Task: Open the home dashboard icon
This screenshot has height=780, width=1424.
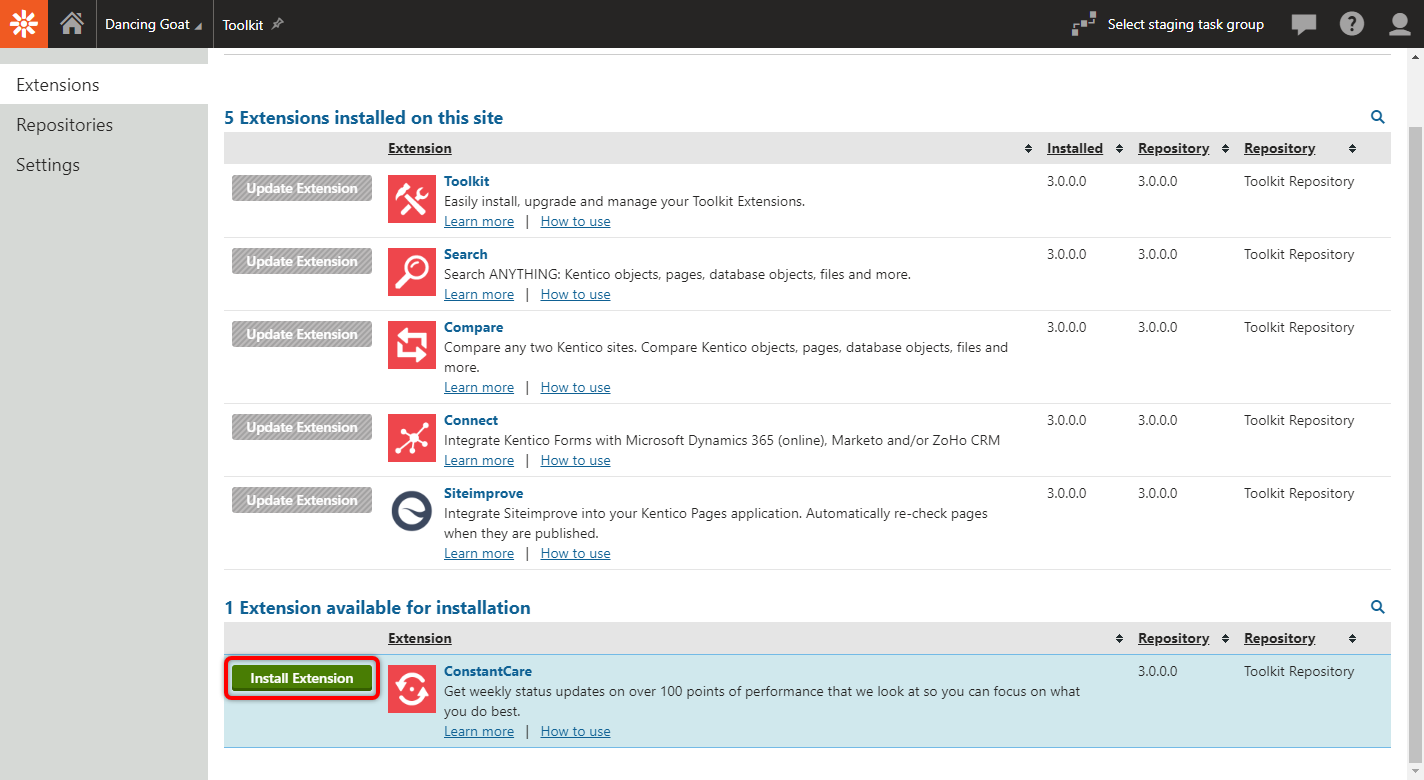Action: [72, 24]
